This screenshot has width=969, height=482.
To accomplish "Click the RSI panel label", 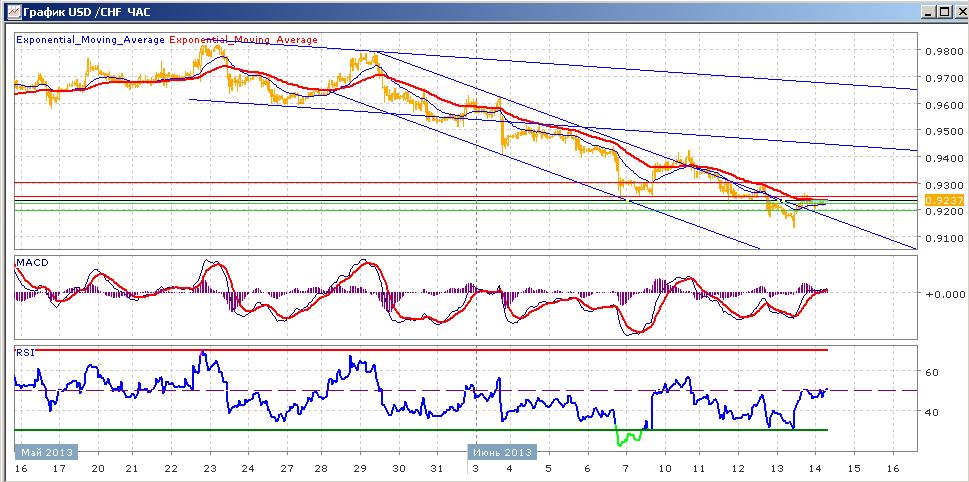I will [x=25, y=352].
